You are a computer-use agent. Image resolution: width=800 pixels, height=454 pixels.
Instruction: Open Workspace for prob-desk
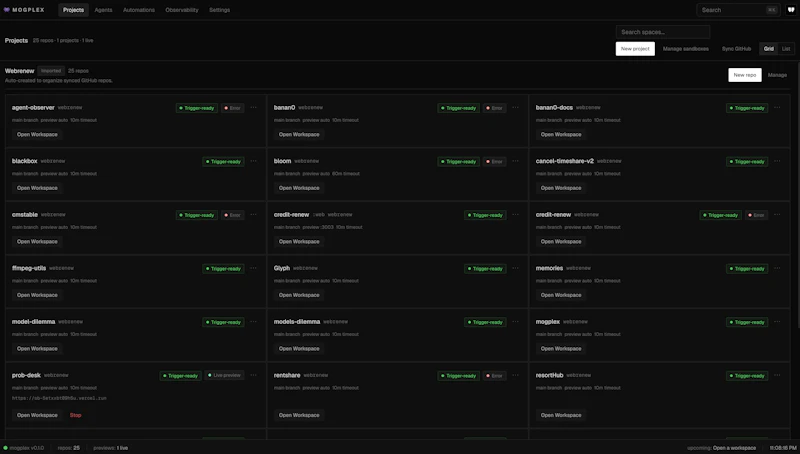click(37, 415)
